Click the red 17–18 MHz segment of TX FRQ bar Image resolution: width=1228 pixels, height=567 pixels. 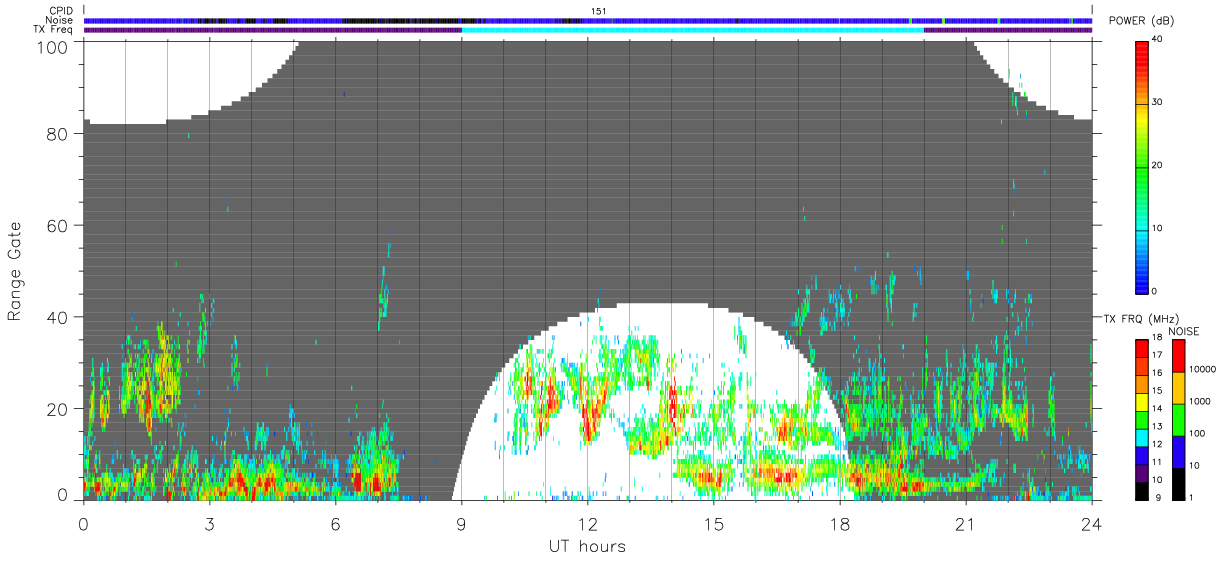click(1142, 349)
